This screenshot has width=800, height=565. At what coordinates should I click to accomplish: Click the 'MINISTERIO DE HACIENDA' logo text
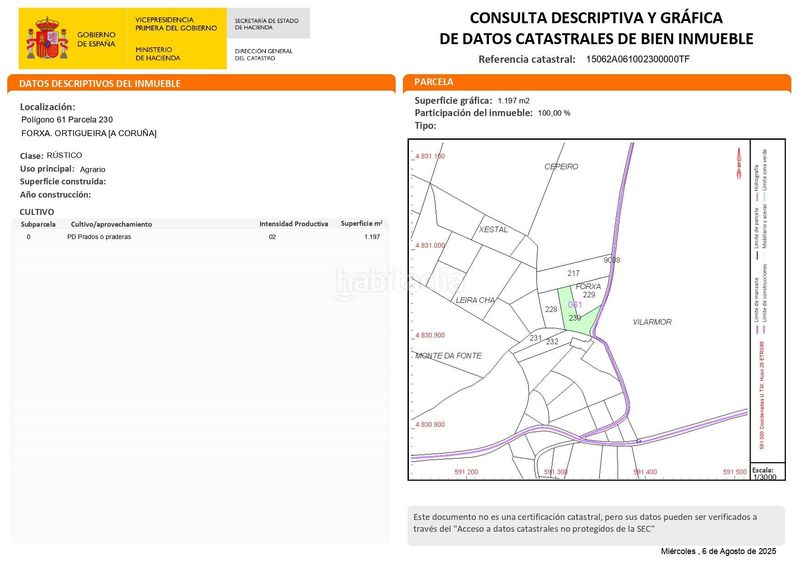[x=158, y=54]
